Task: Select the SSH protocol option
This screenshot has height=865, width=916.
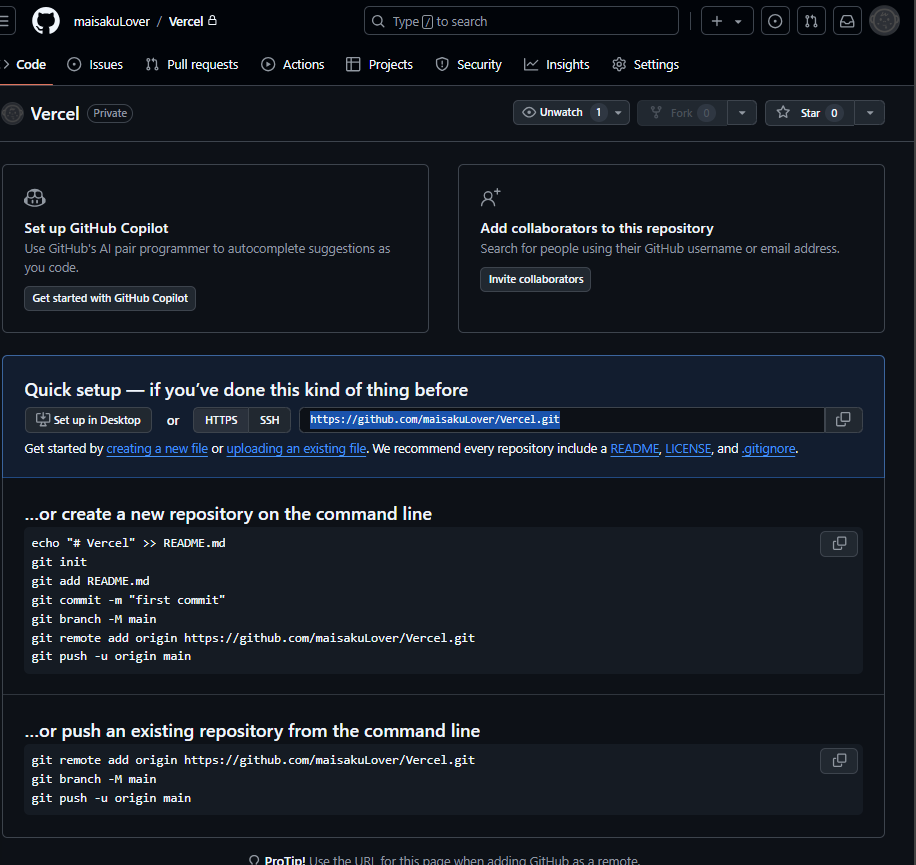Action: tap(269, 420)
